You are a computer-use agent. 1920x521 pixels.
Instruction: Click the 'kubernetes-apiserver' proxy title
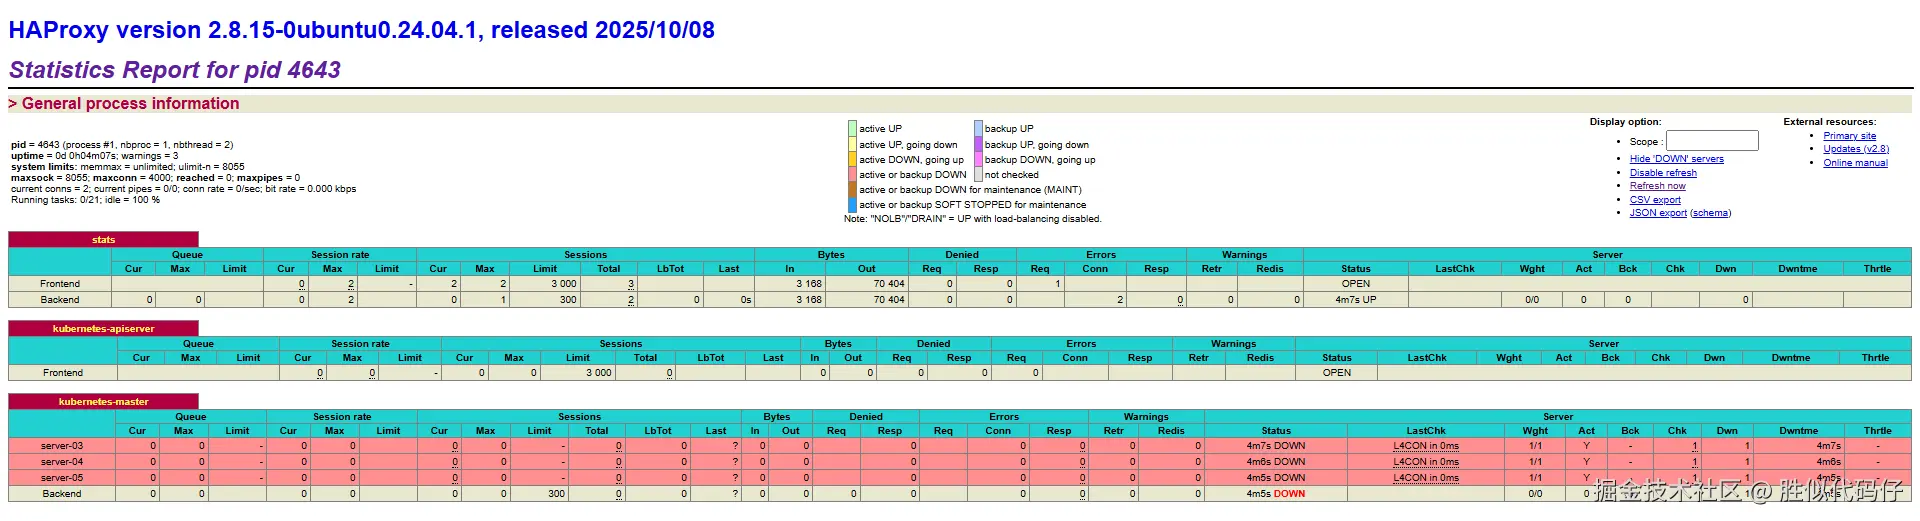click(x=103, y=329)
